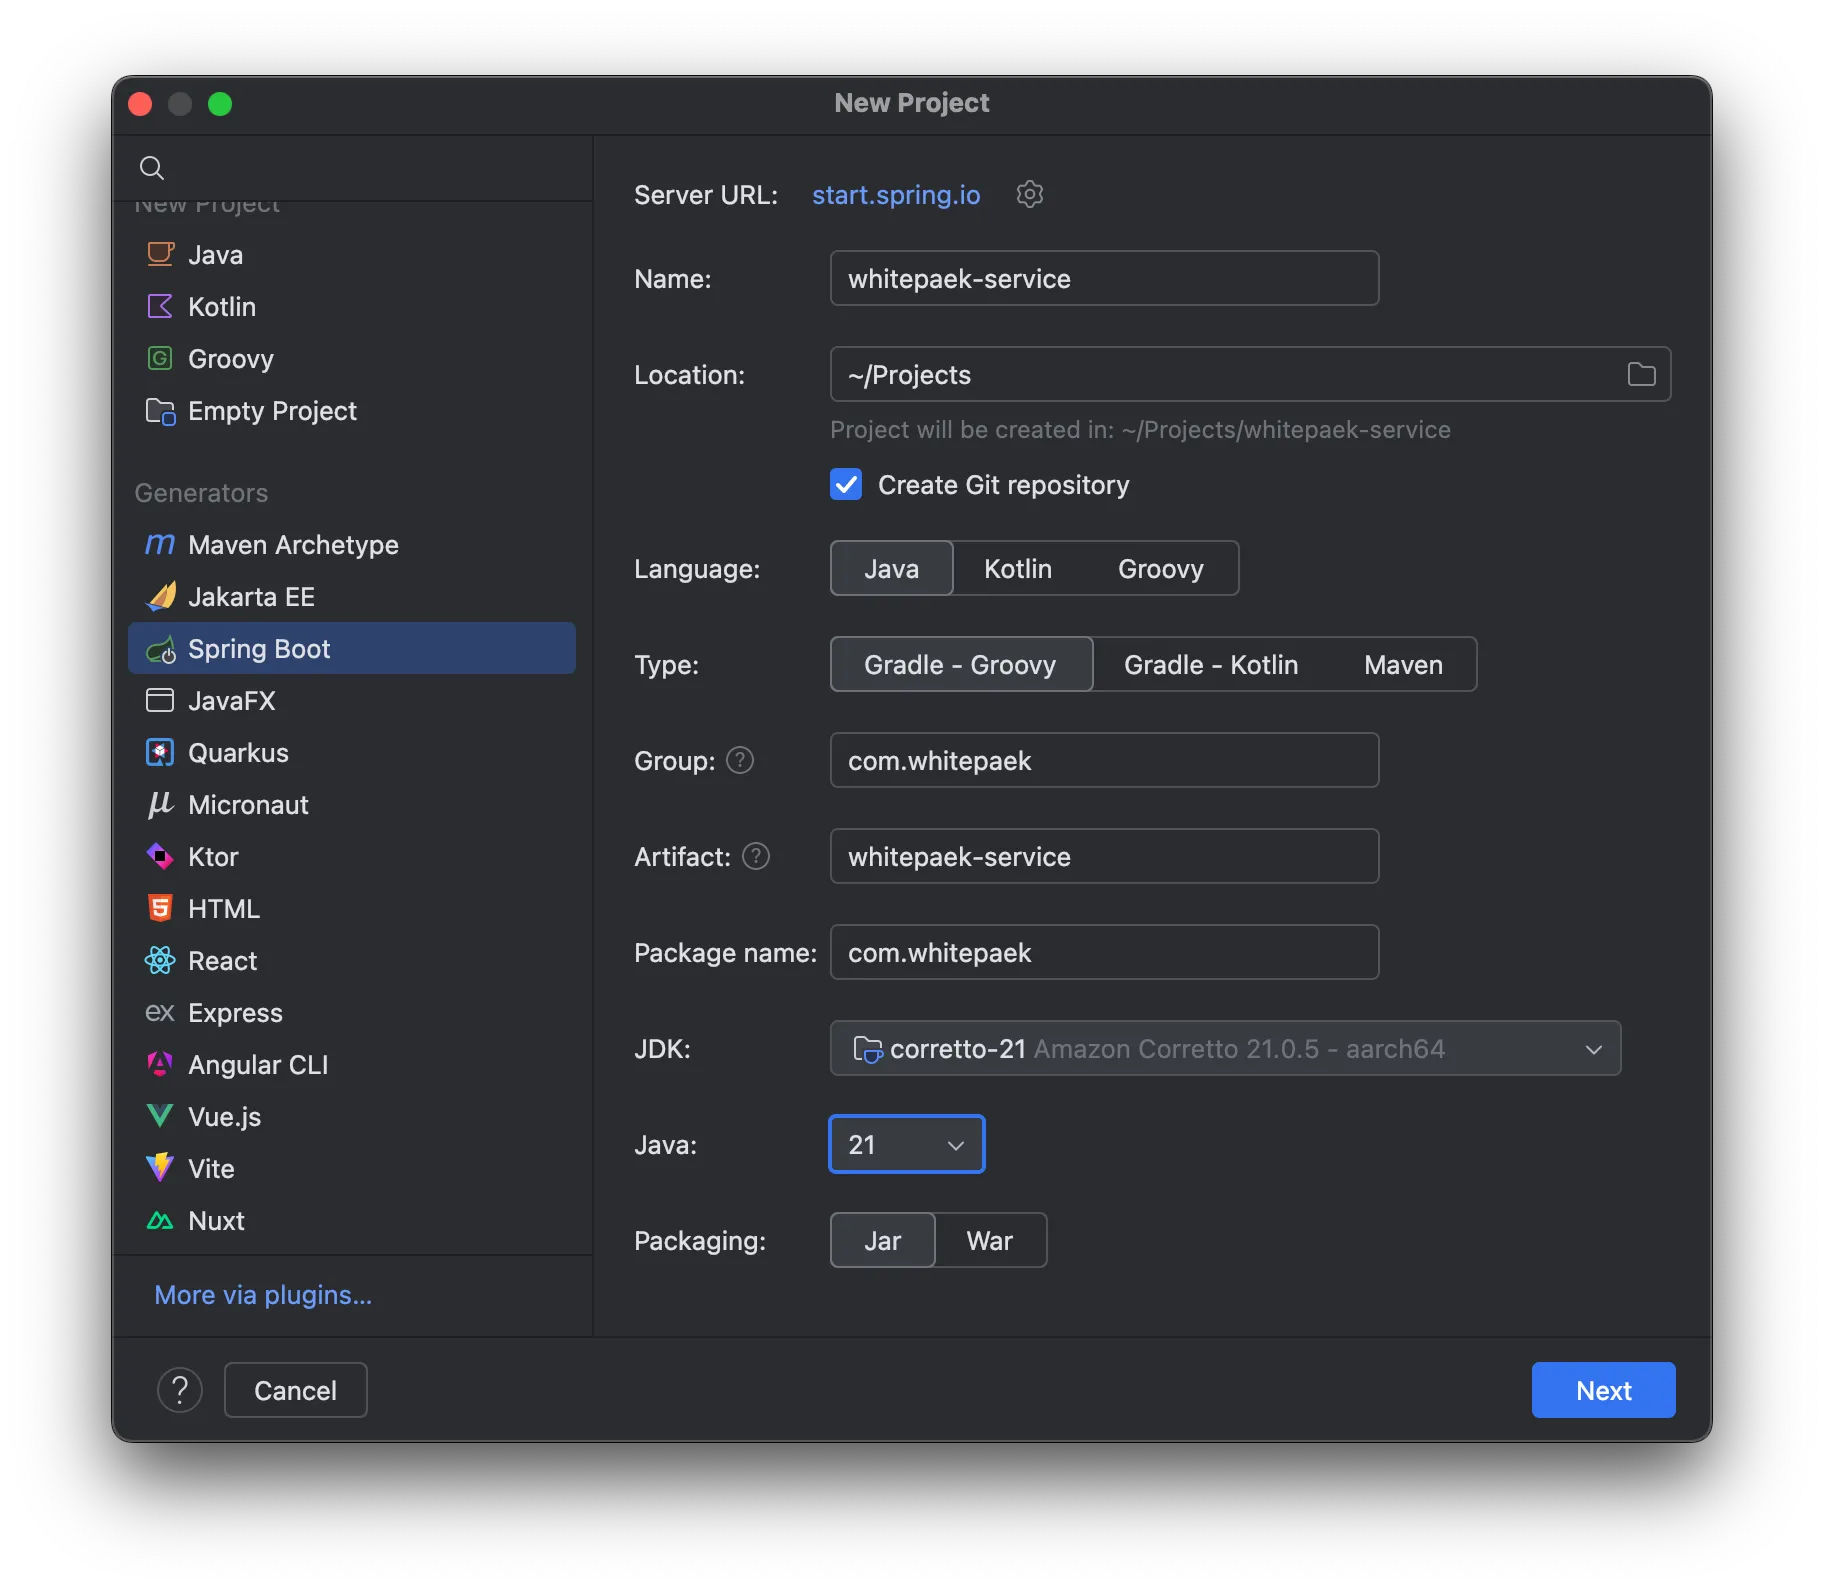The image size is (1824, 1590).
Task: Click the HTML5 shield icon
Action: pyautogui.click(x=160, y=908)
